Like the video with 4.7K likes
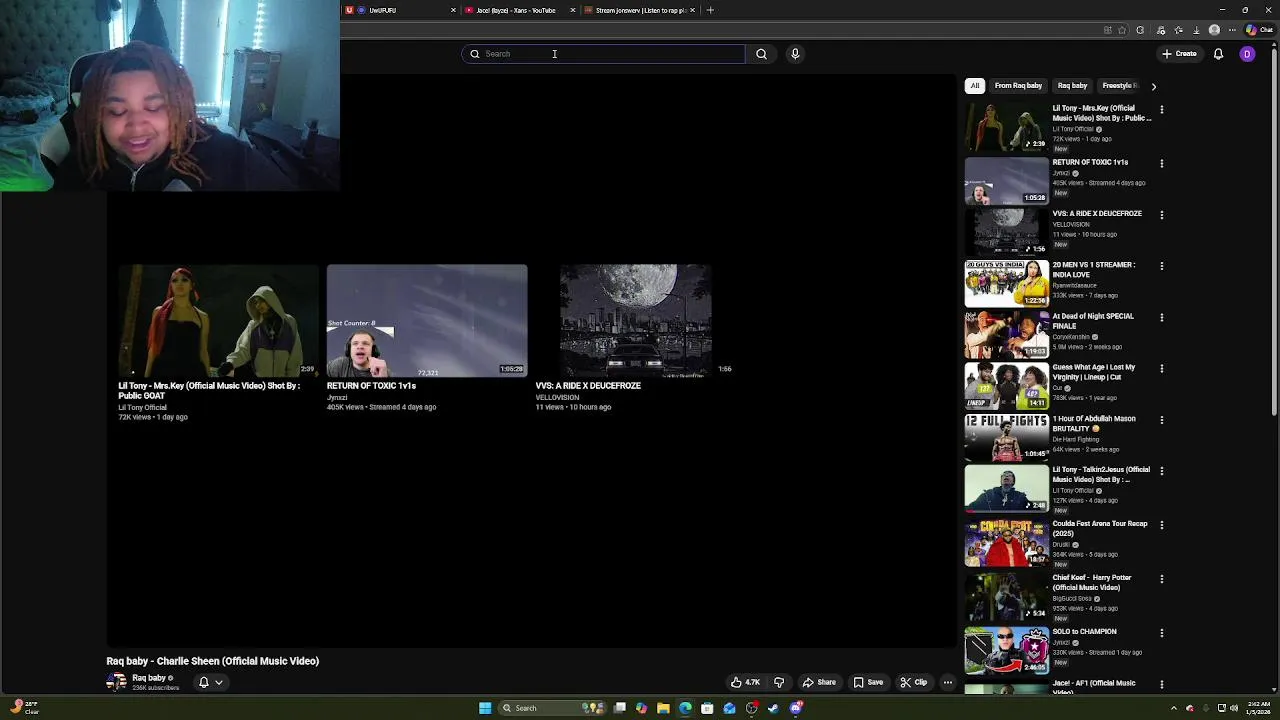This screenshot has width=1280, height=720. 746,682
